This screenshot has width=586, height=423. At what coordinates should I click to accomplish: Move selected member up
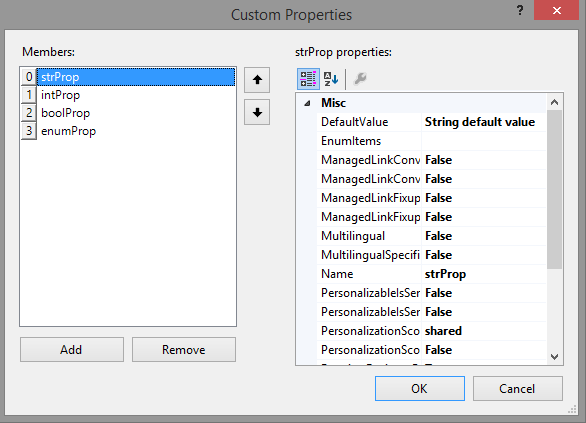point(257,80)
